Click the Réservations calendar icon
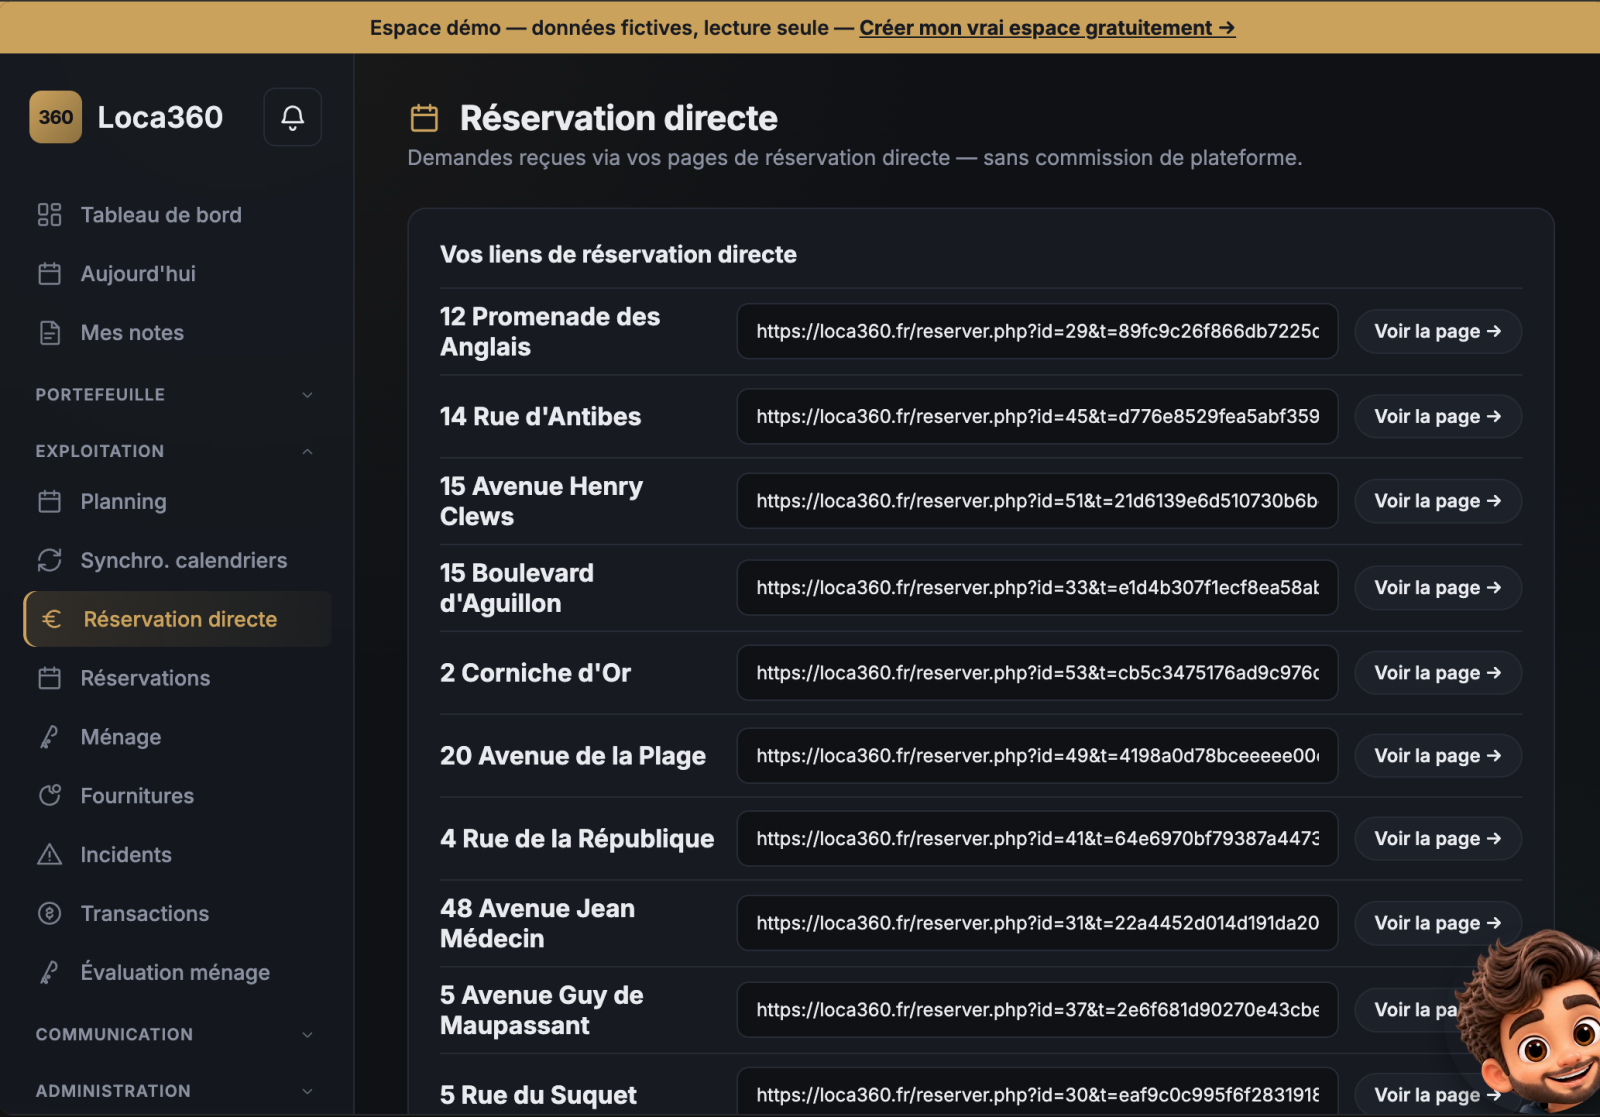1600x1117 pixels. click(49, 679)
